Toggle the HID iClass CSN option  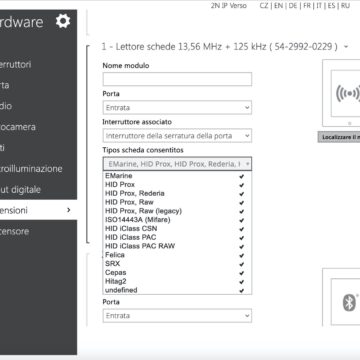(177, 228)
